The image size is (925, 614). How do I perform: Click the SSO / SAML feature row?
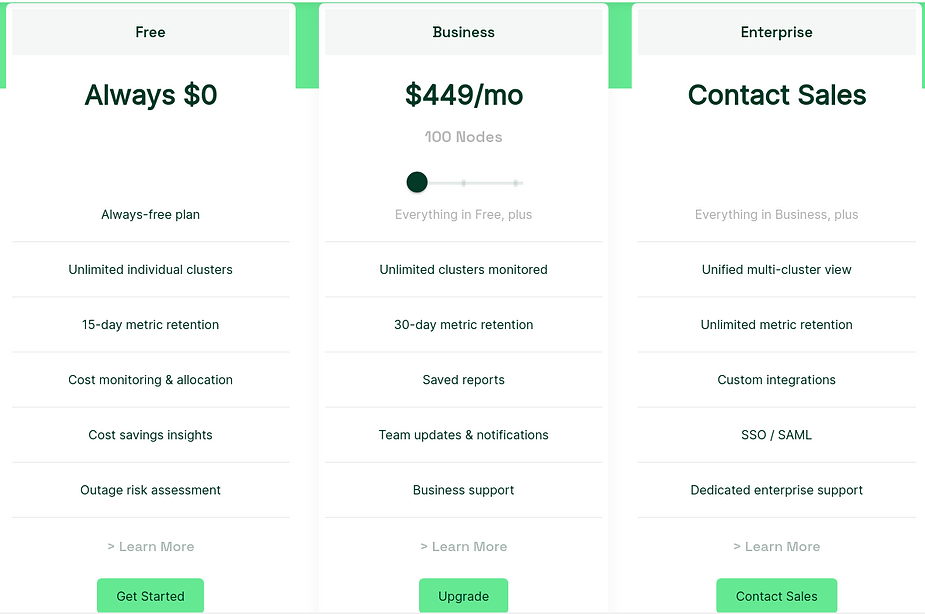pos(776,435)
